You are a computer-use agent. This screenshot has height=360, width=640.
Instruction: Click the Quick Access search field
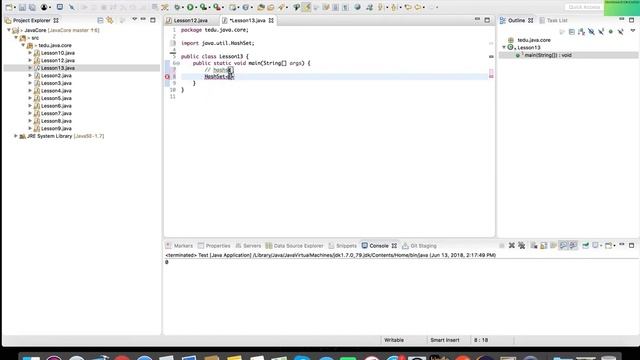tap(584, 7)
